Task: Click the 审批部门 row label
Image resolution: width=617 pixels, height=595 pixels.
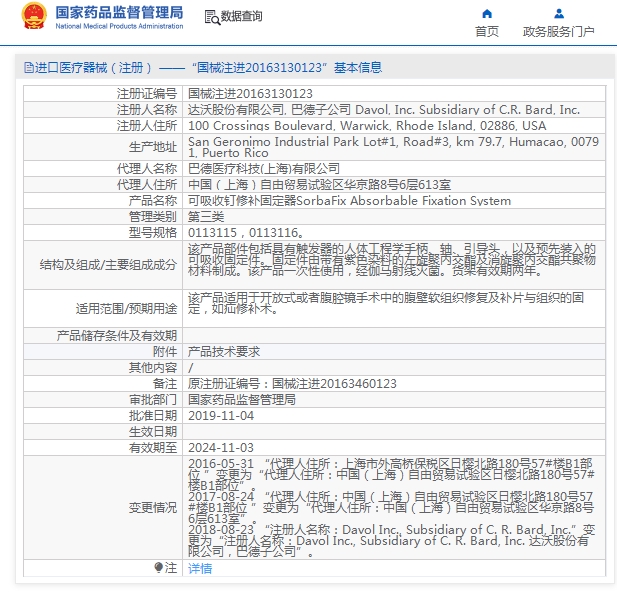Action: click(x=153, y=399)
